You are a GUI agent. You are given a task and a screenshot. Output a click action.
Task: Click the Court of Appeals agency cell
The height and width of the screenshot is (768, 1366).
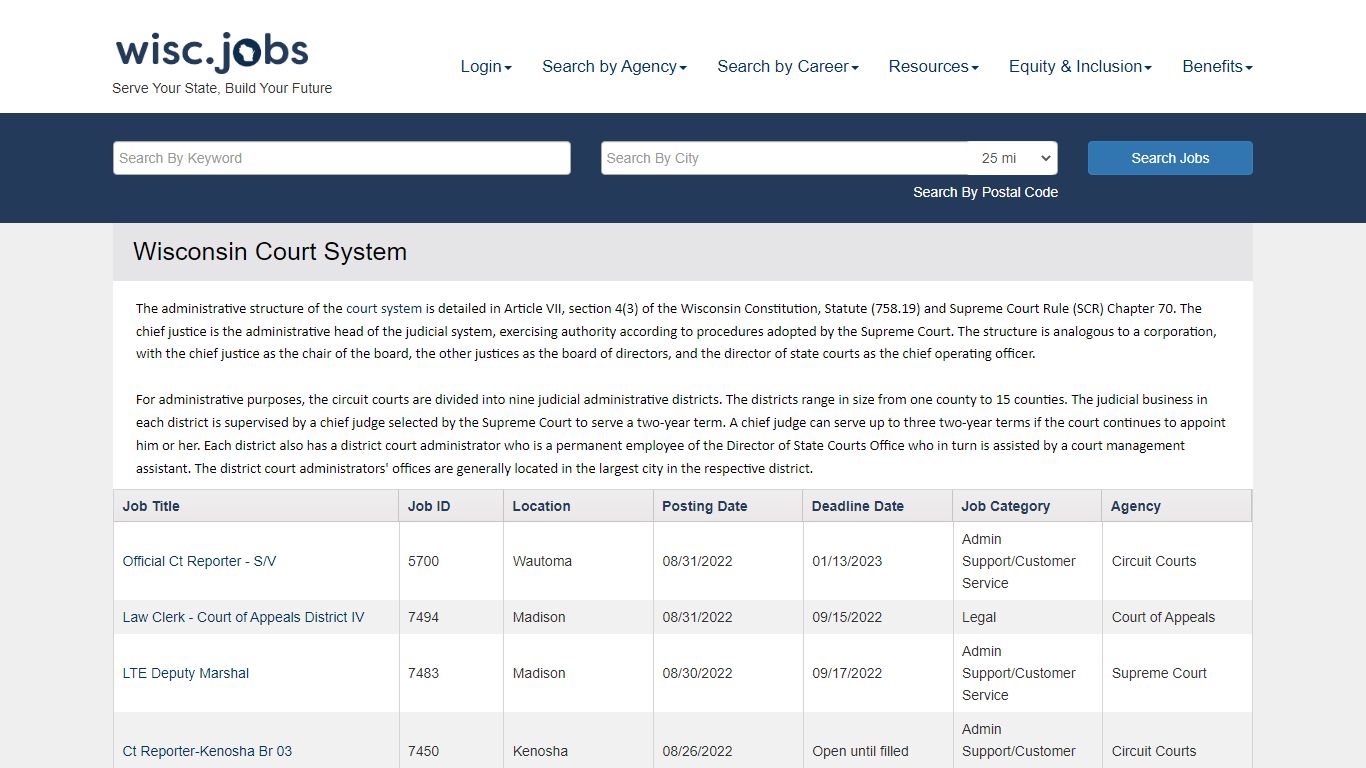coord(1177,617)
